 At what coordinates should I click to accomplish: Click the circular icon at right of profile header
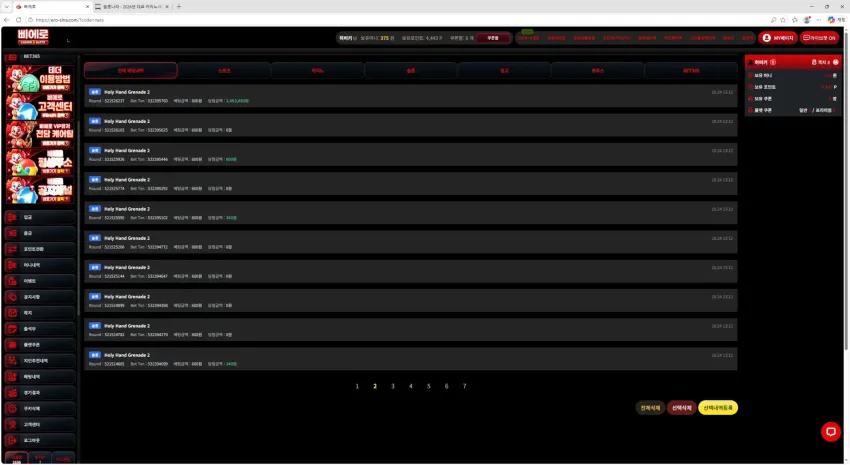point(835,62)
